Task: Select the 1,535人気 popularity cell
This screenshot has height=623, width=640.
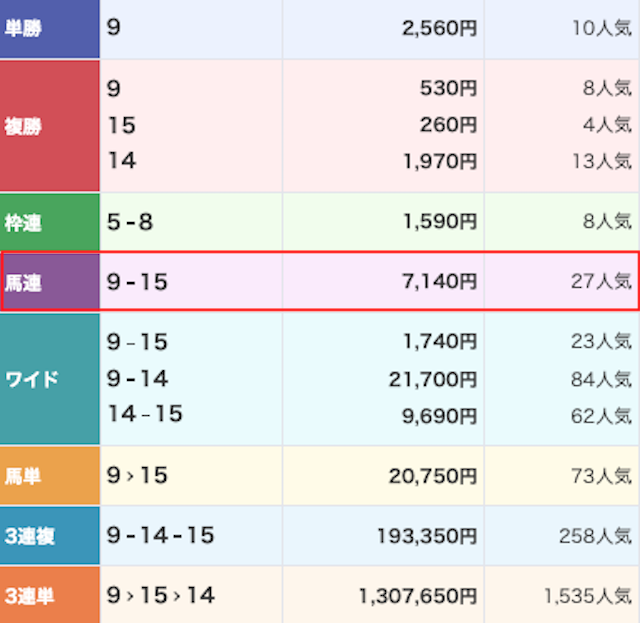Action: (588, 596)
